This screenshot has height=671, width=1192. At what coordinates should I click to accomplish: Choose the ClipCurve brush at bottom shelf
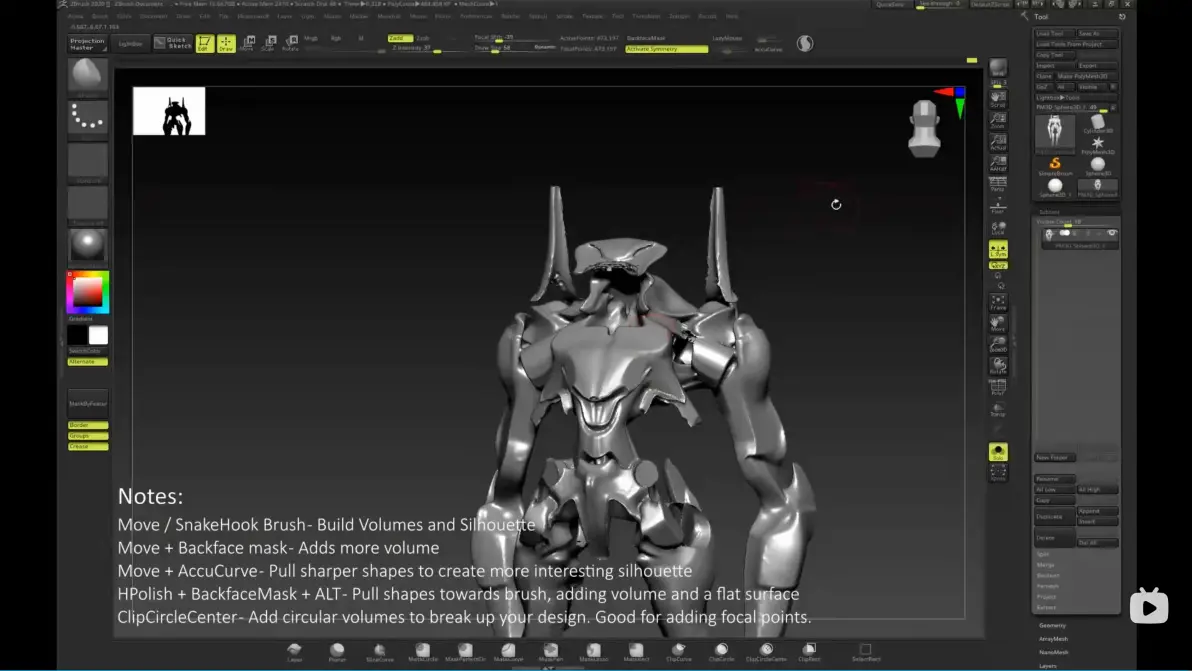(679, 651)
